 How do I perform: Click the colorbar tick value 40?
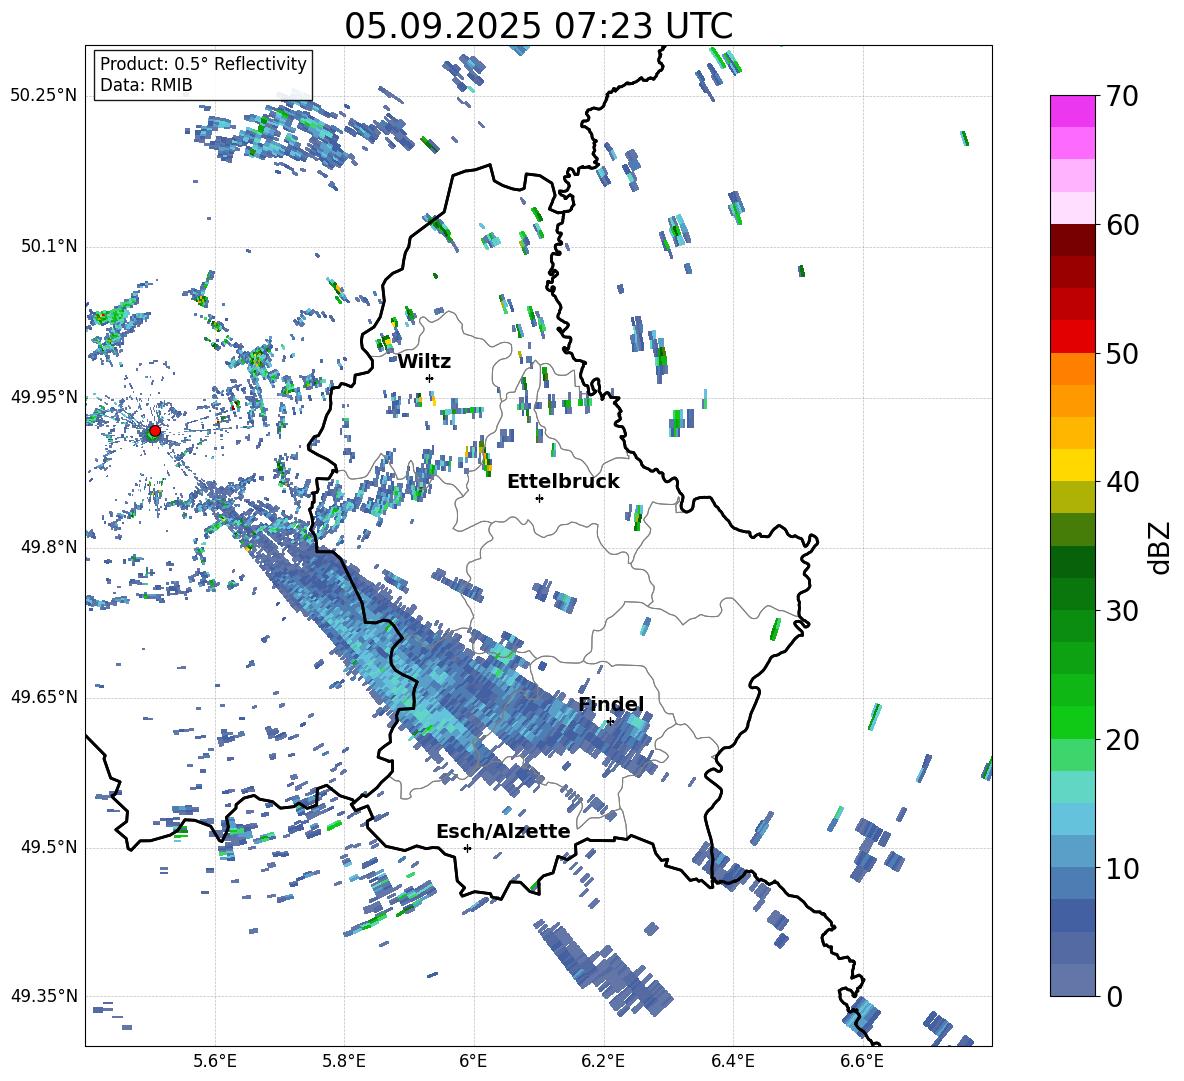click(x=1122, y=482)
